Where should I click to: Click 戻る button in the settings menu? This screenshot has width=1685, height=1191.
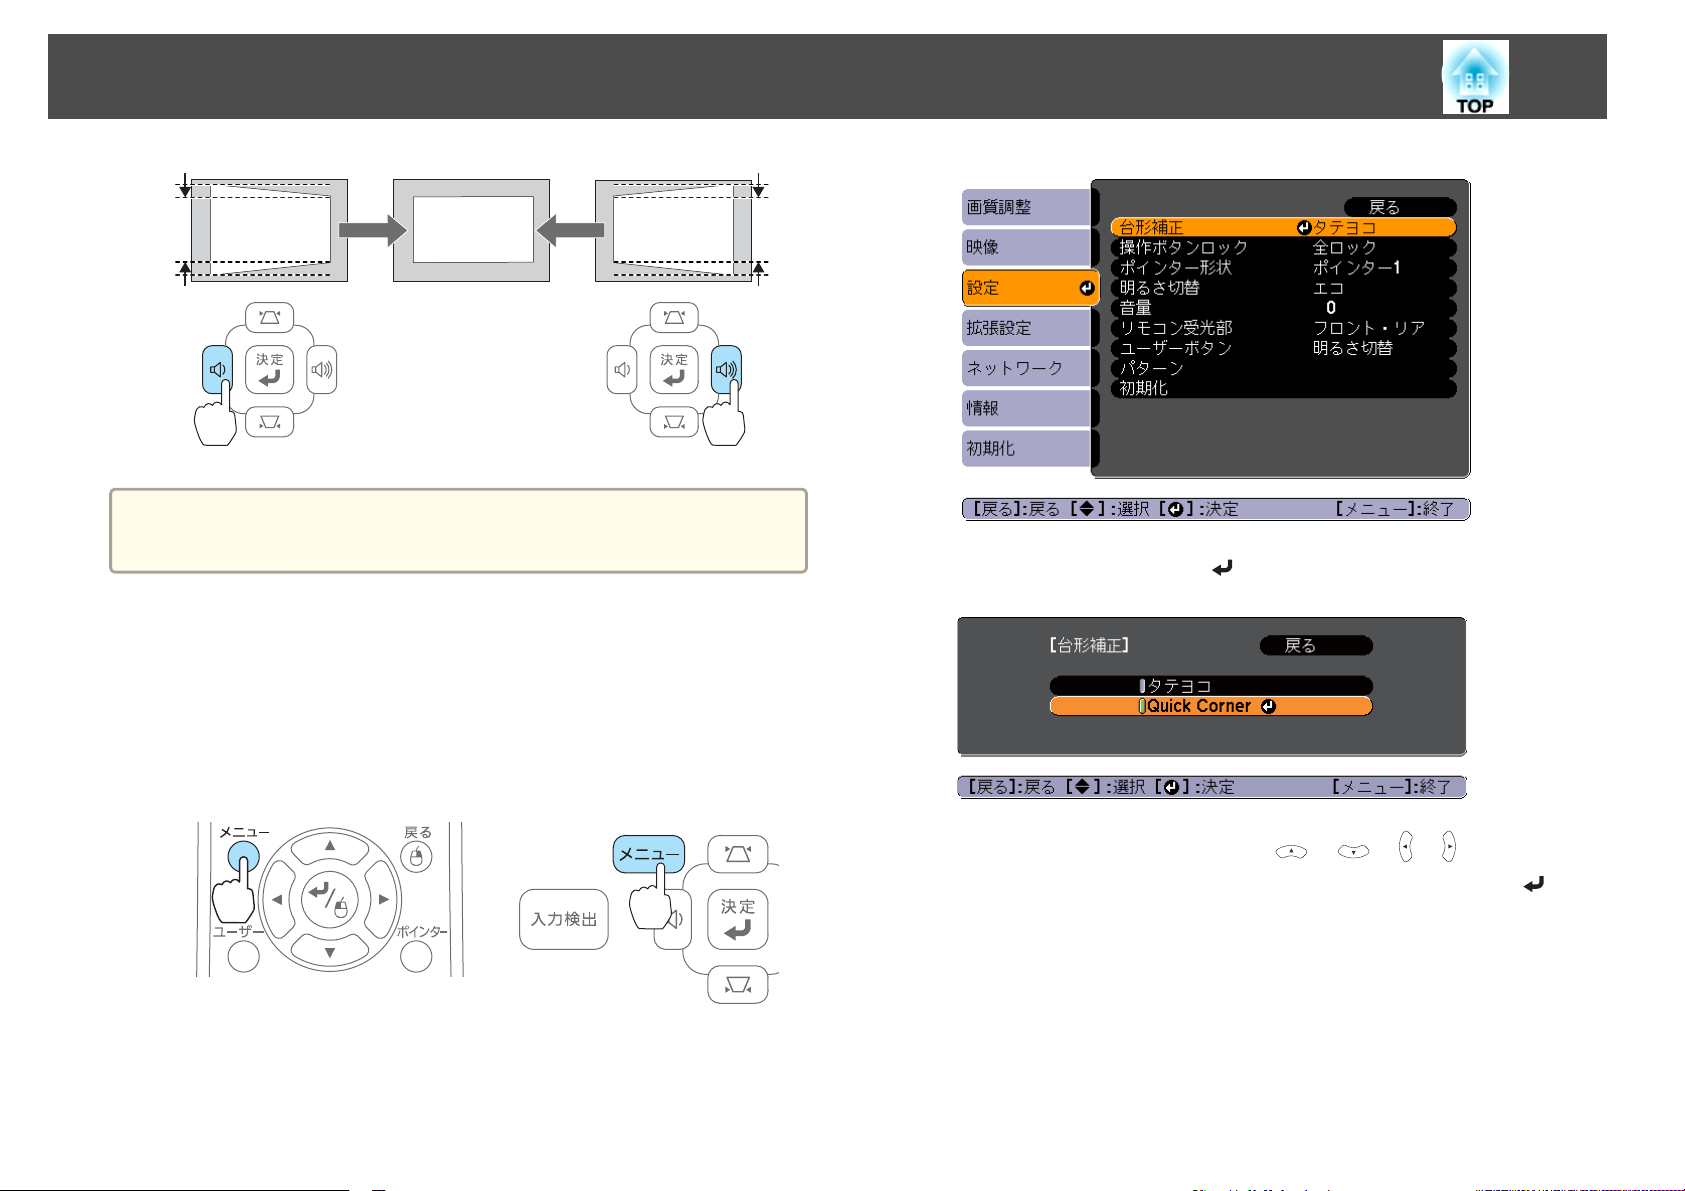tap(1400, 207)
